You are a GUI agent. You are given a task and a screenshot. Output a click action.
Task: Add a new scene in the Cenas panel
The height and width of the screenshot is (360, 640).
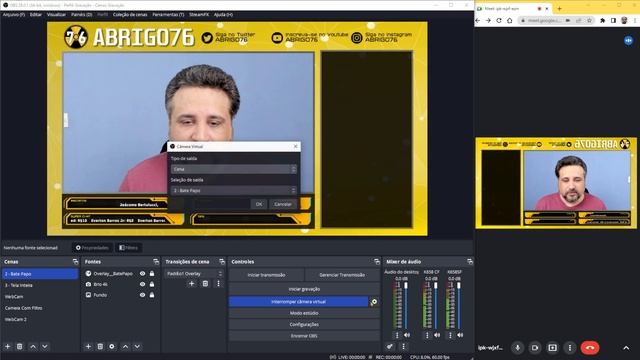(x=7, y=347)
